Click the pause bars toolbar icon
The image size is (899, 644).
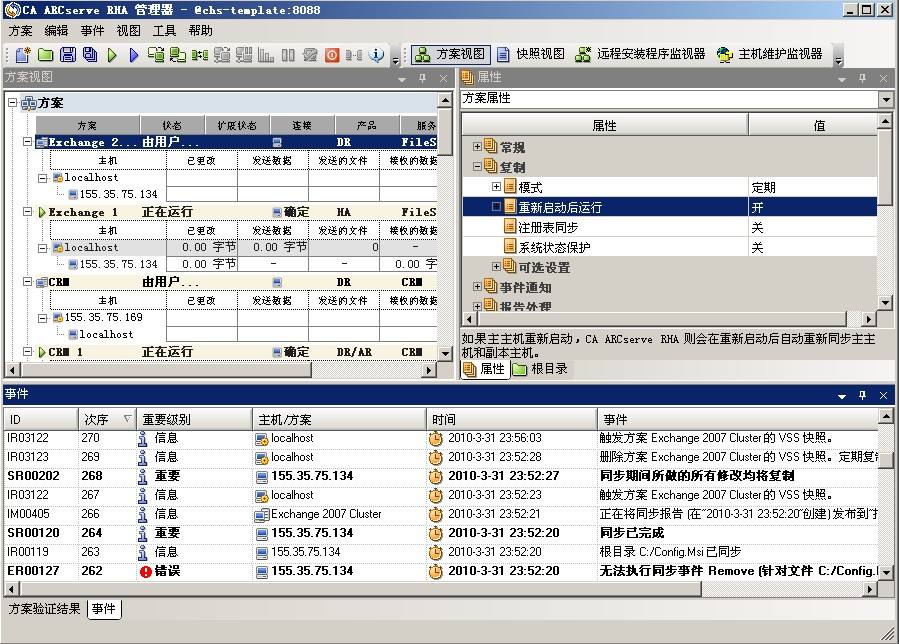click(x=288, y=55)
